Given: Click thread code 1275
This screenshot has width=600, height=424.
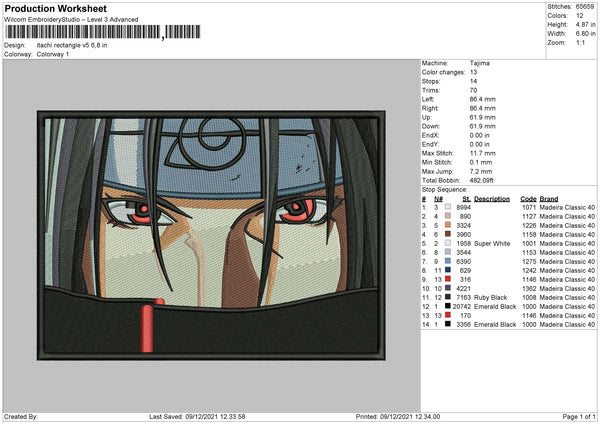Looking at the screenshot, I should click(529, 261).
